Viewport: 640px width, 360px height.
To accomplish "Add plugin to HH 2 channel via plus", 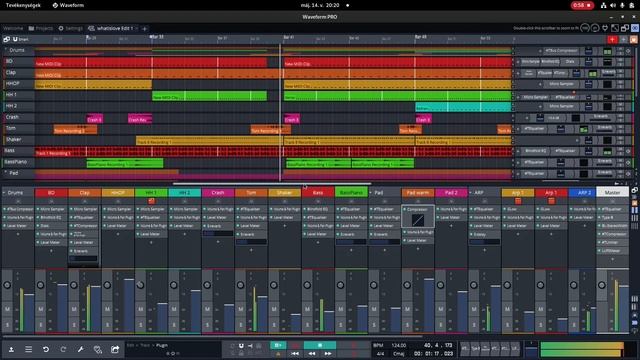I will click(184, 234).
